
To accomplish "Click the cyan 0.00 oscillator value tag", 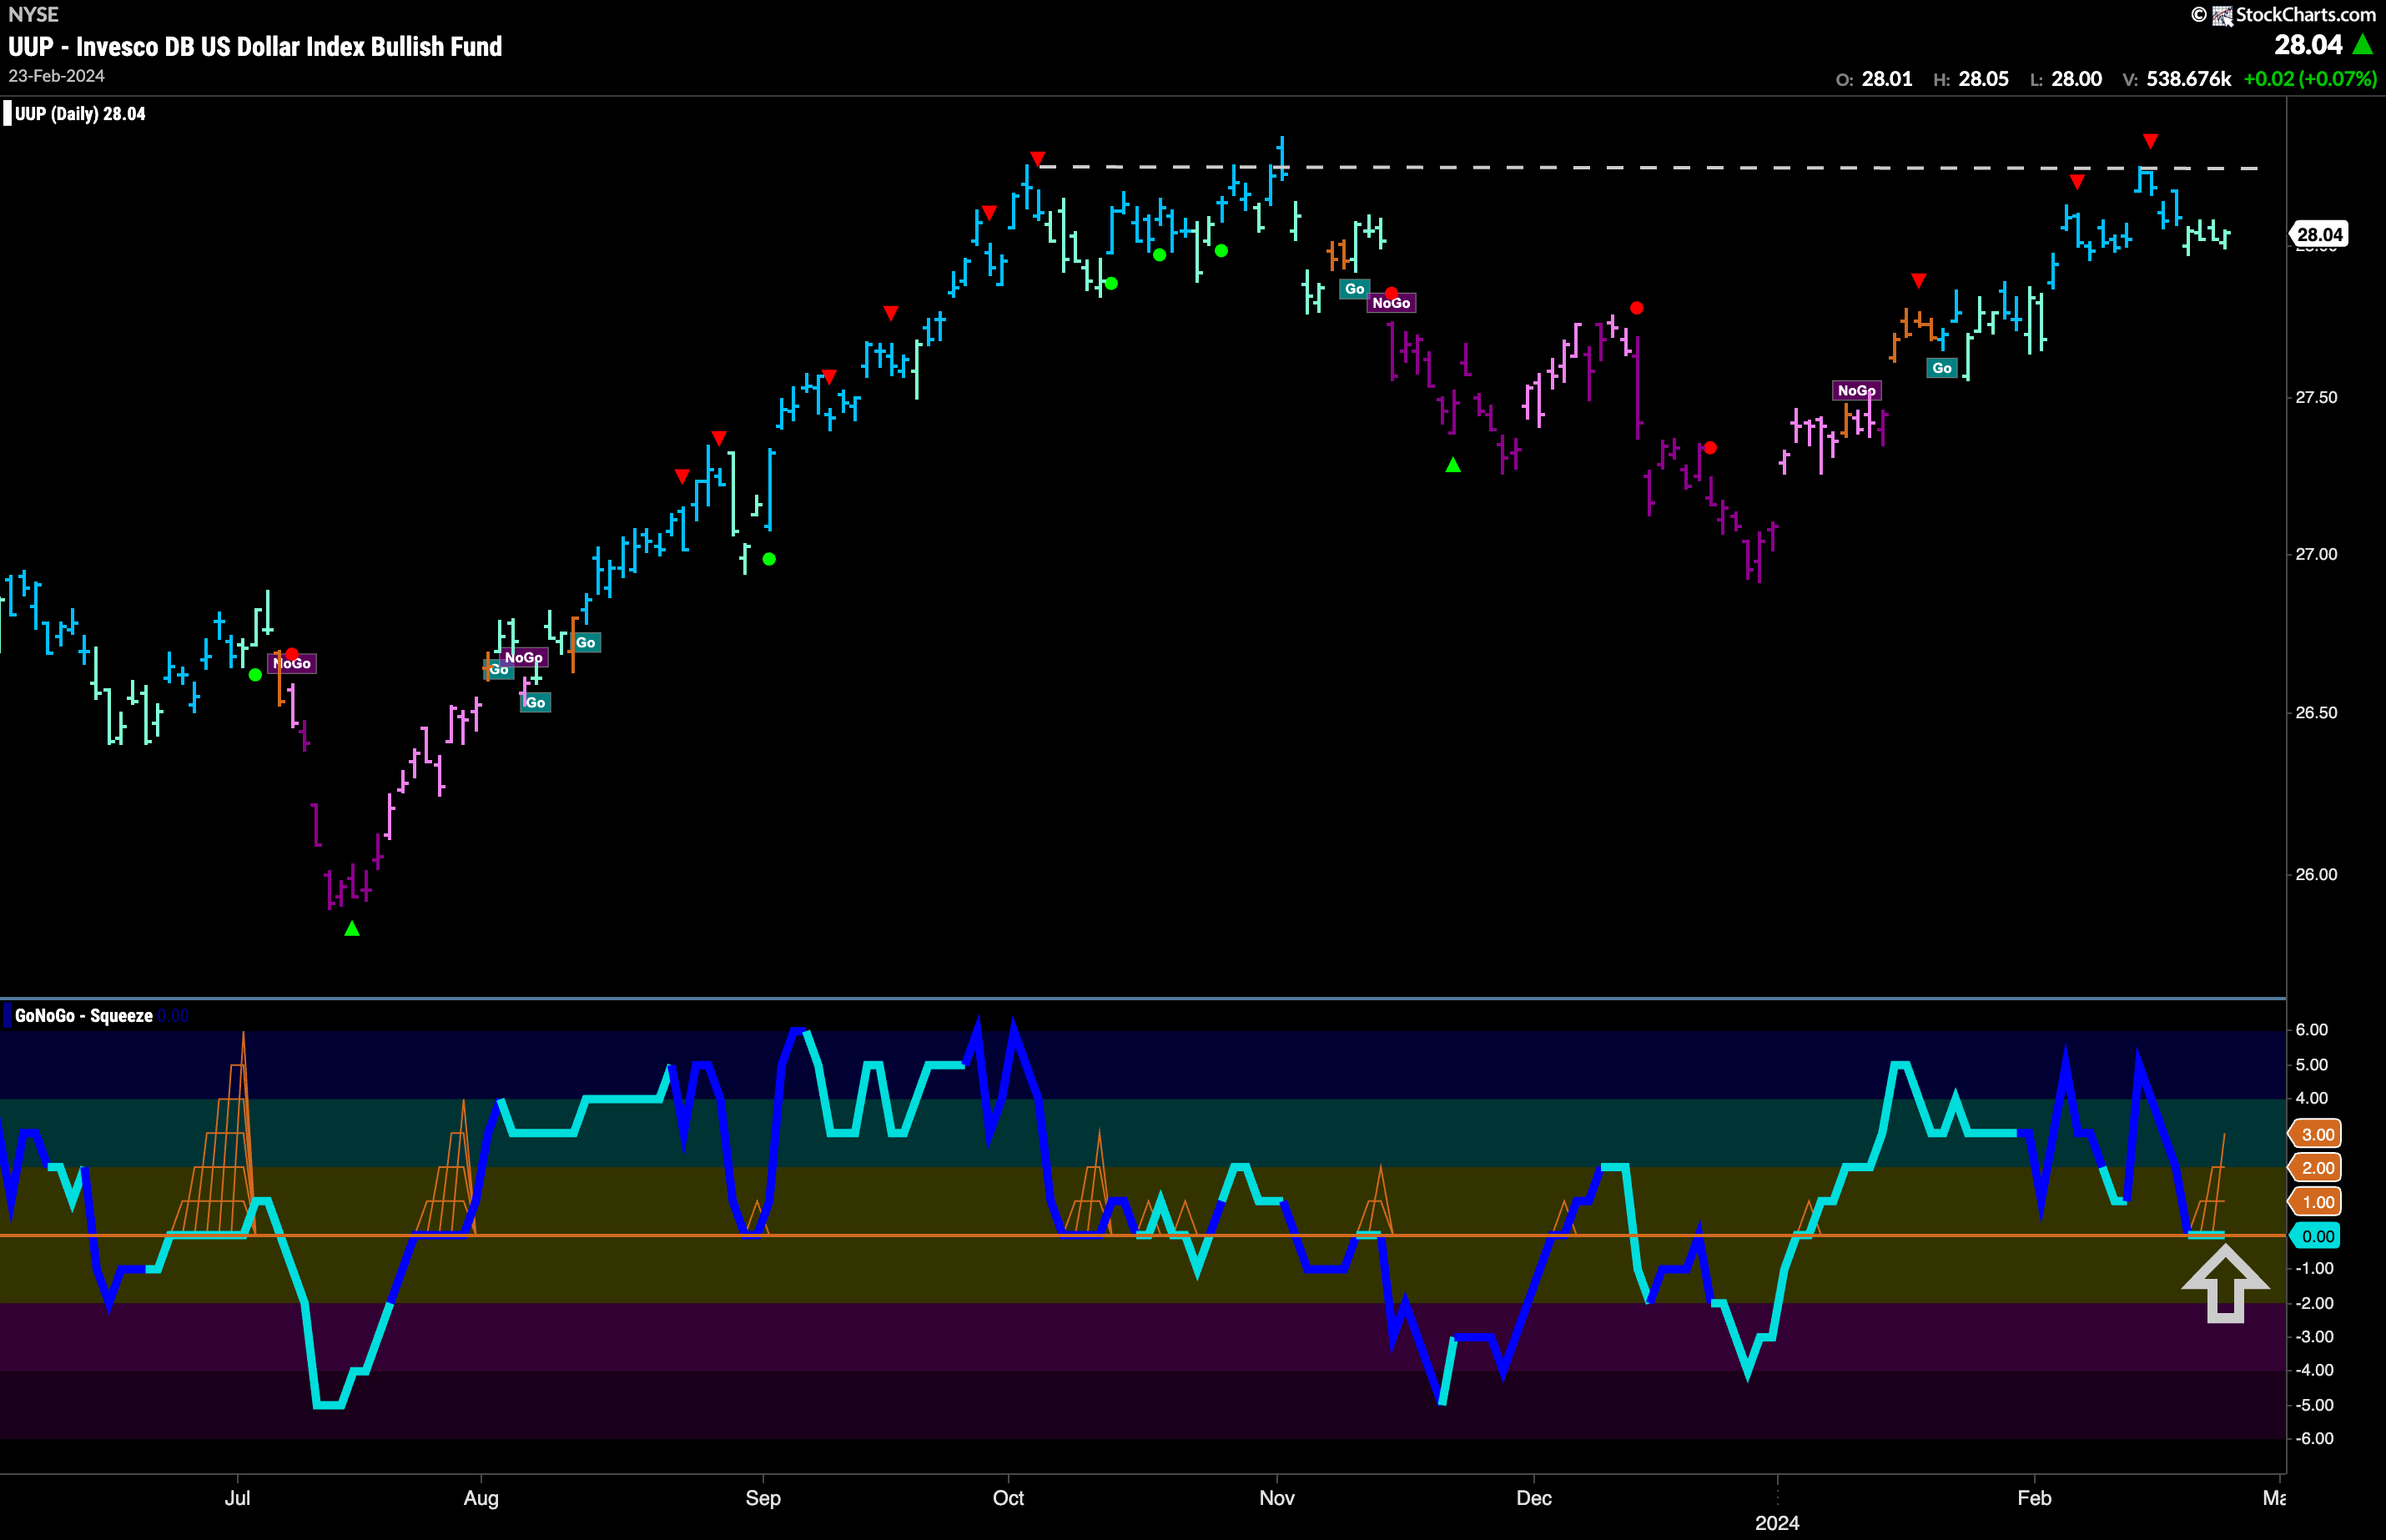I will [x=2317, y=1236].
